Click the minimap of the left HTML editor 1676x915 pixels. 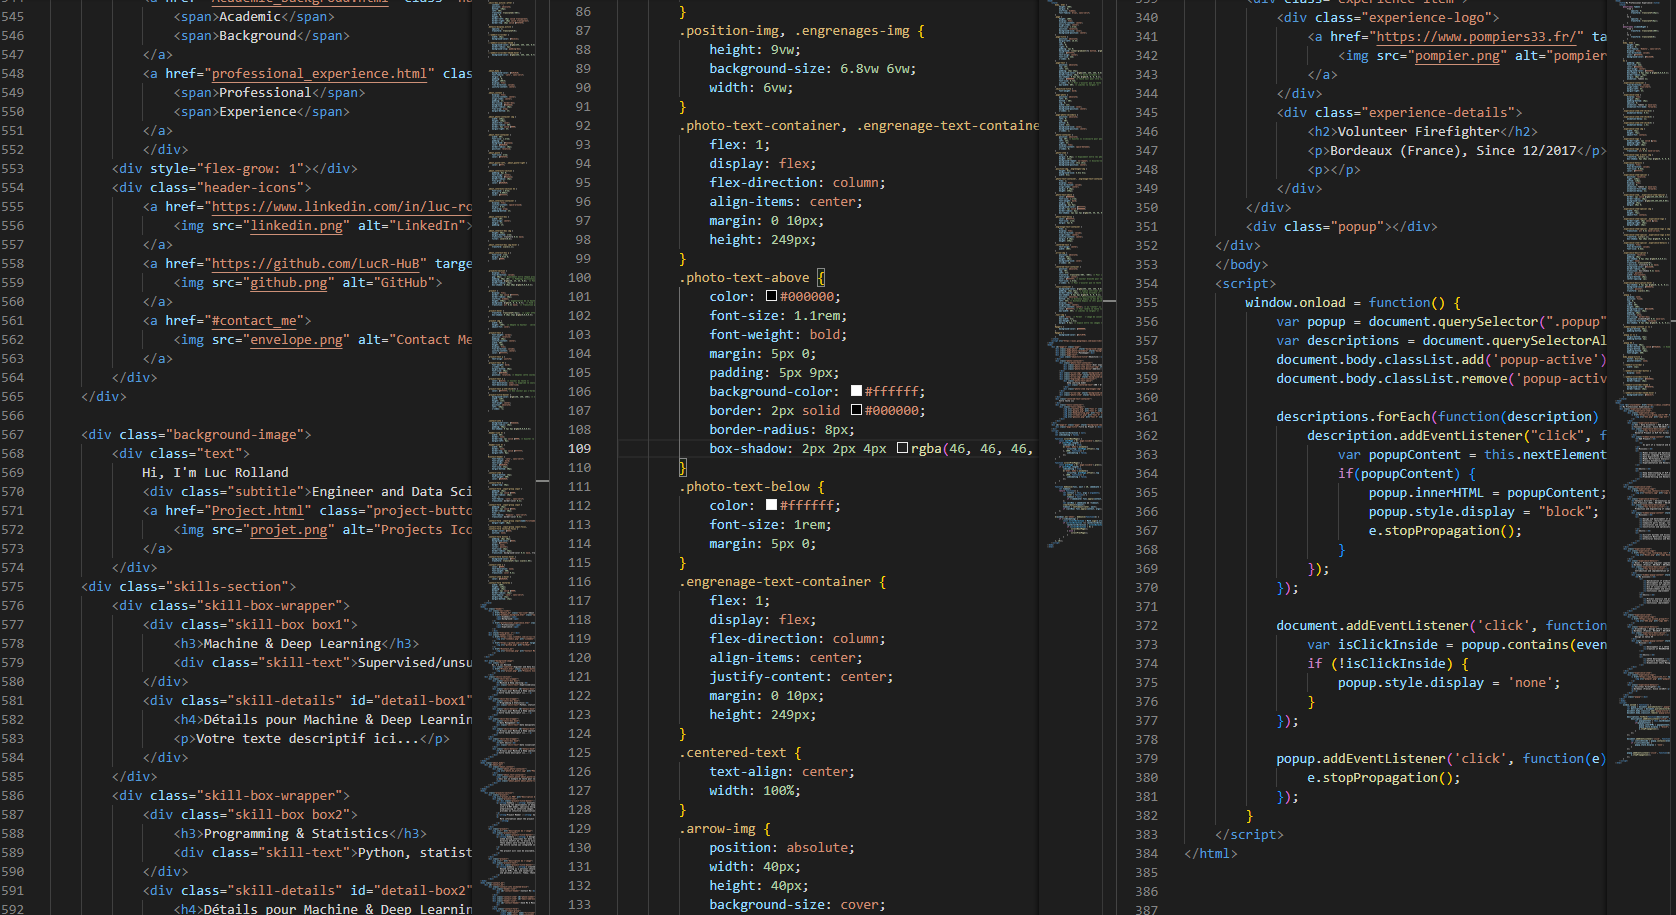pyautogui.click(x=510, y=457)
